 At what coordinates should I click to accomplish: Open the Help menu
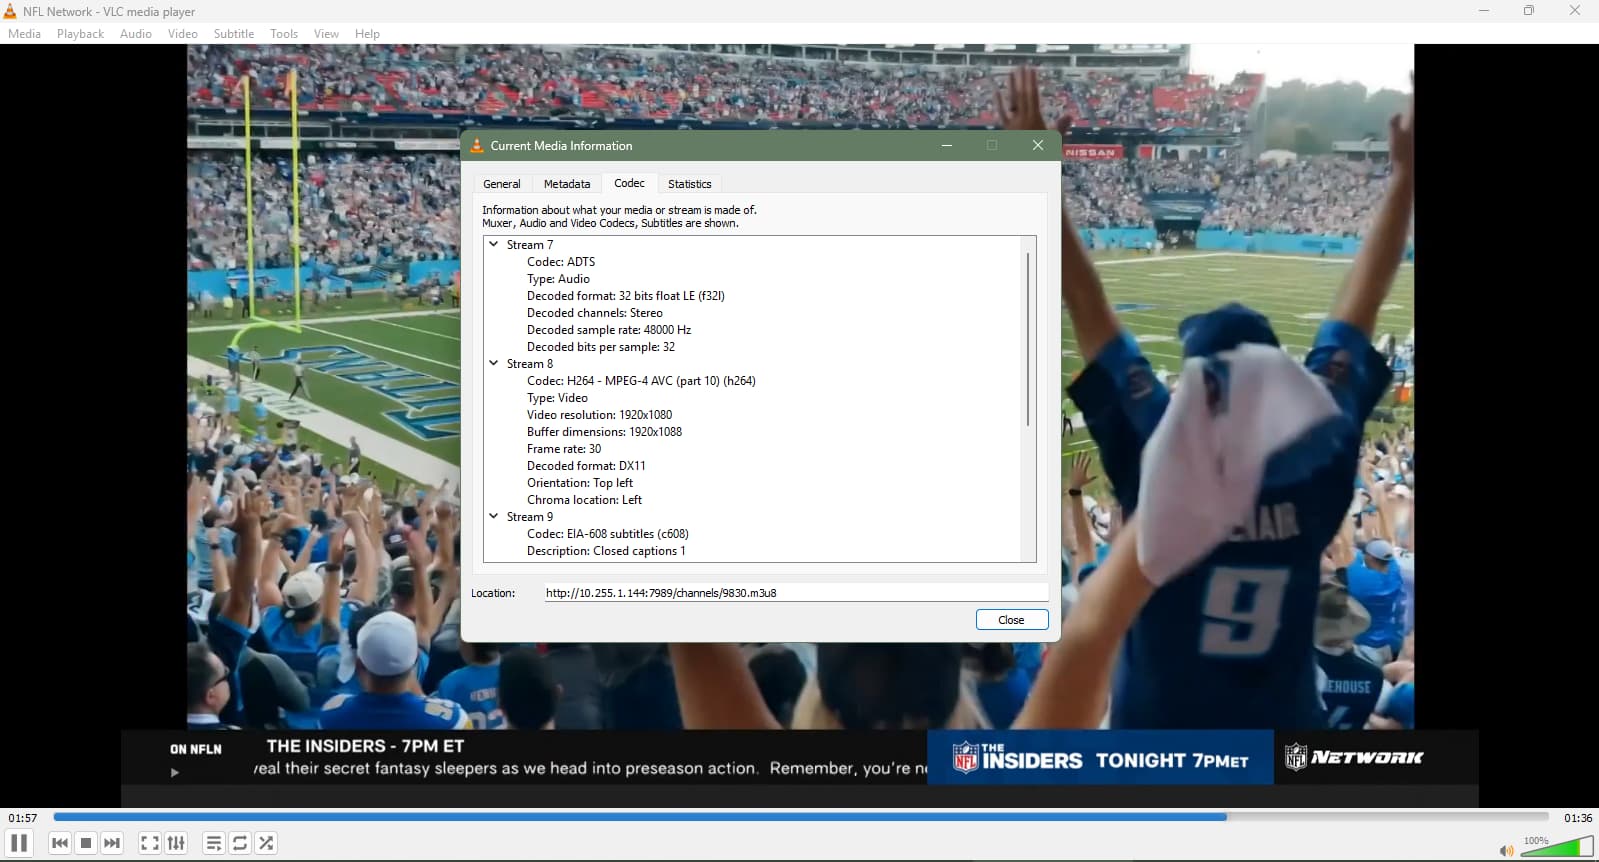(367, 34)
